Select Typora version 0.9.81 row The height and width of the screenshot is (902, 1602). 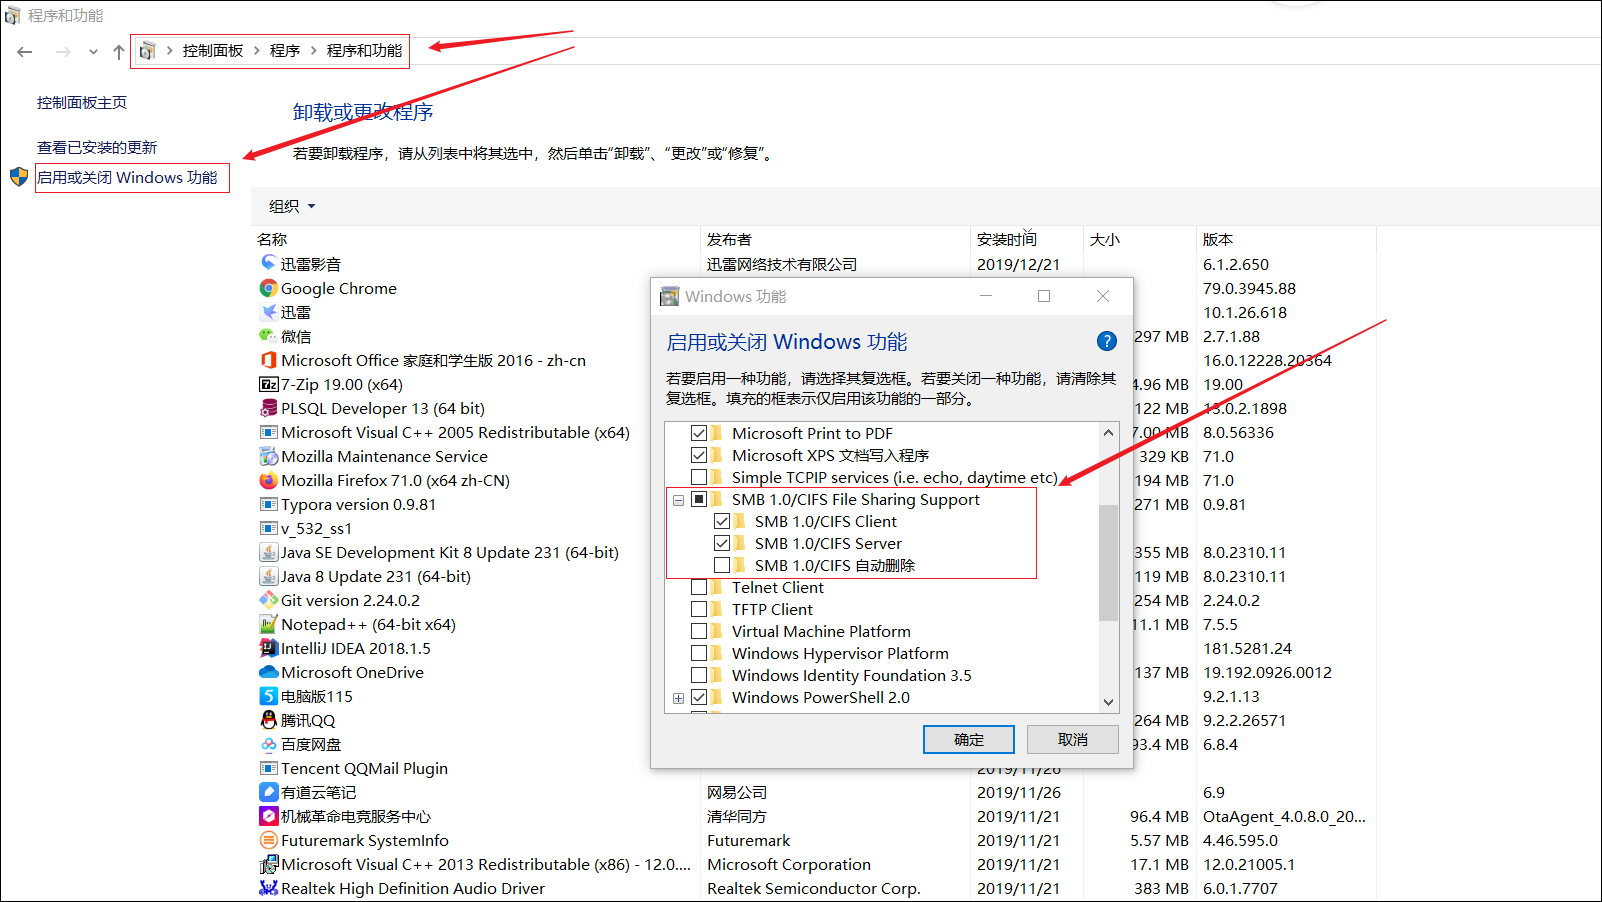click(358, 504)
